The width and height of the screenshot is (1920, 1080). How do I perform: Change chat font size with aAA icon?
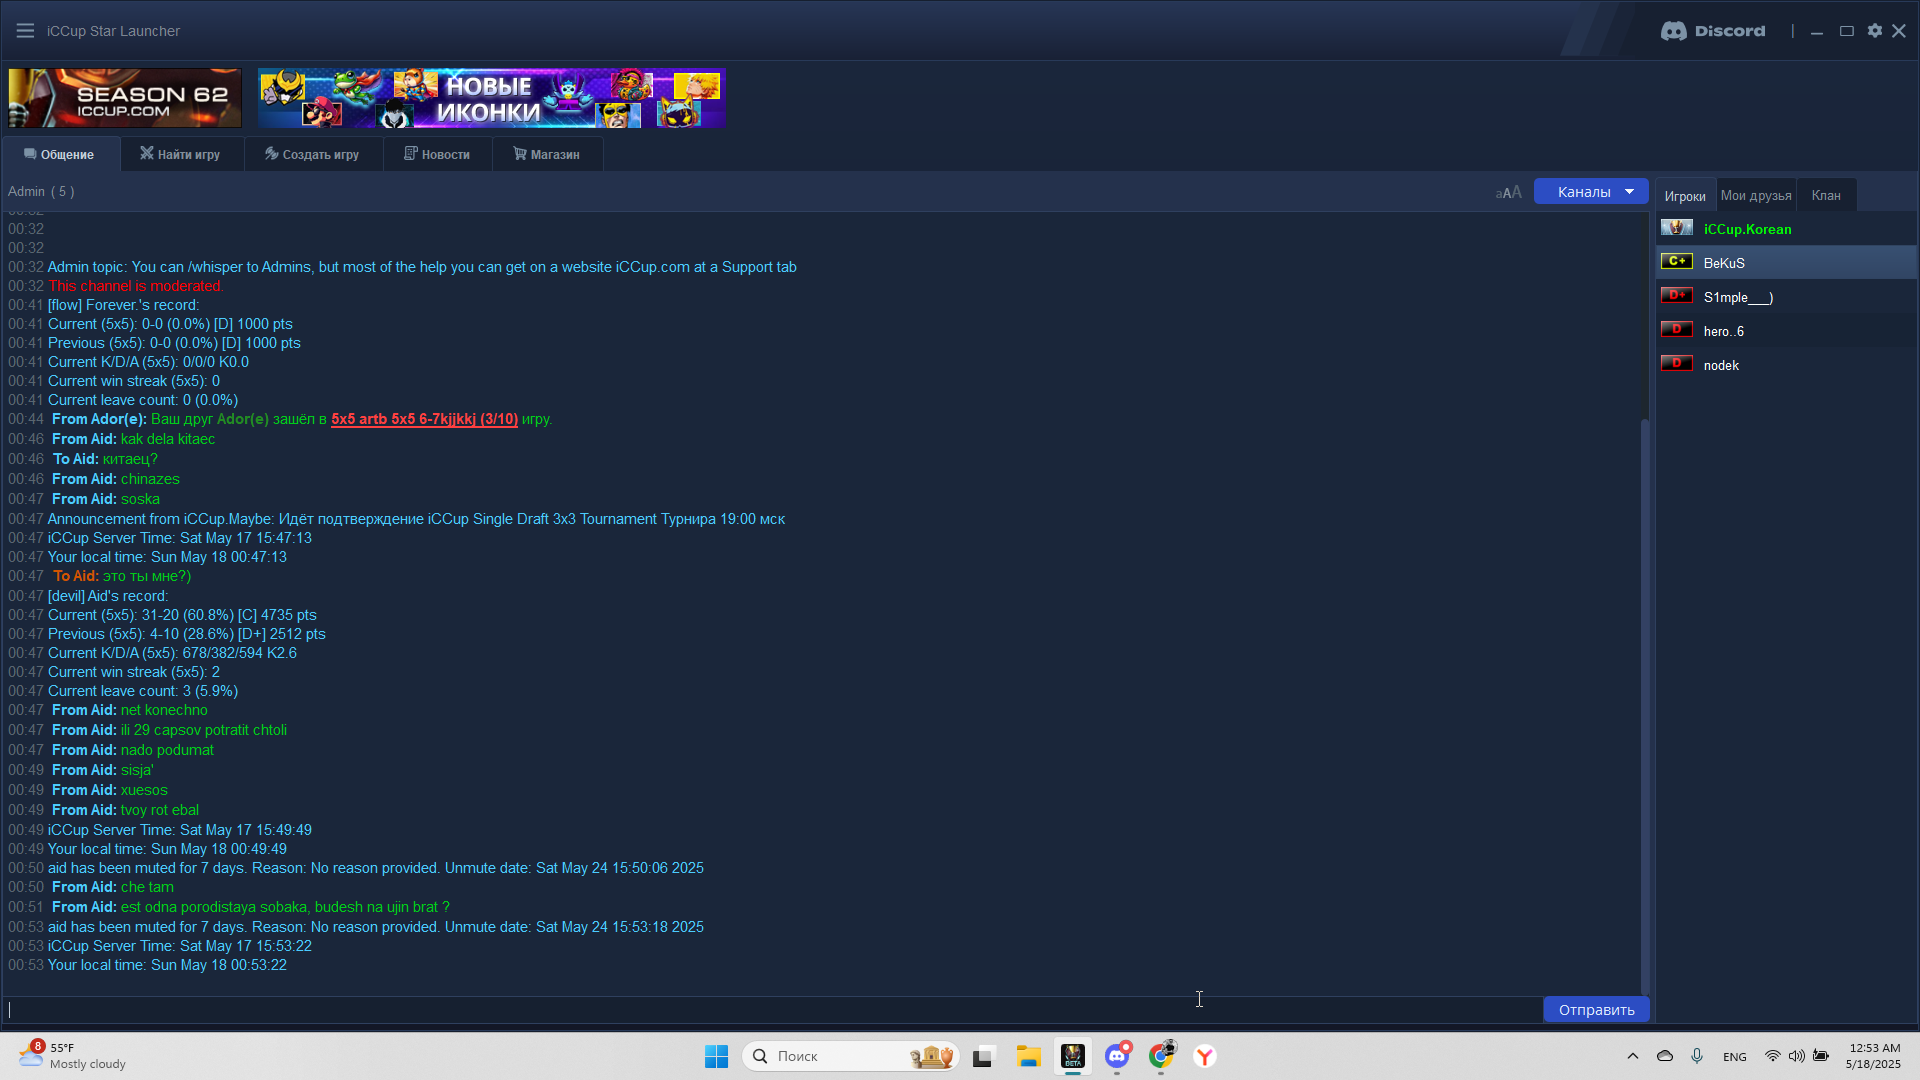1508,192
